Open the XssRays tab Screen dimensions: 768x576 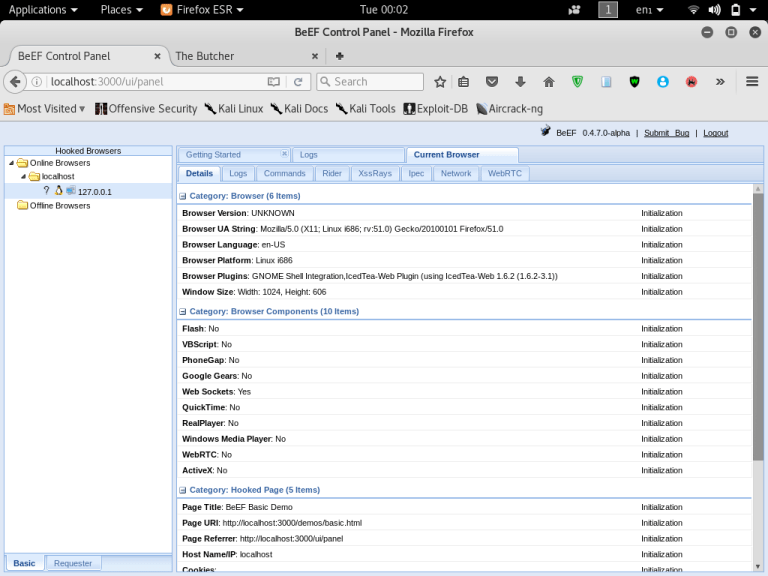point(375,173)
